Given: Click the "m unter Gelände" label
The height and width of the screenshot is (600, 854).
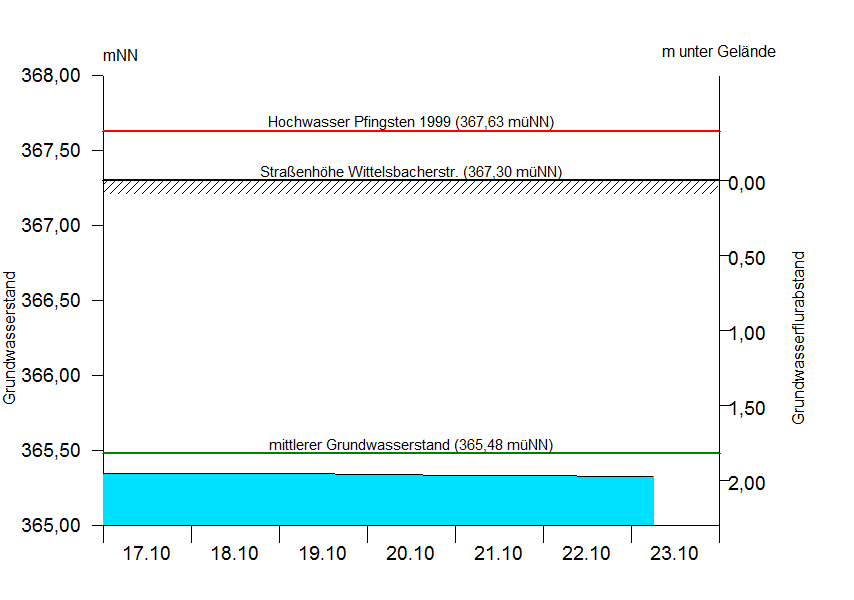Looking at the screenshot, I should pyautogui.click(x=718, y=52).
